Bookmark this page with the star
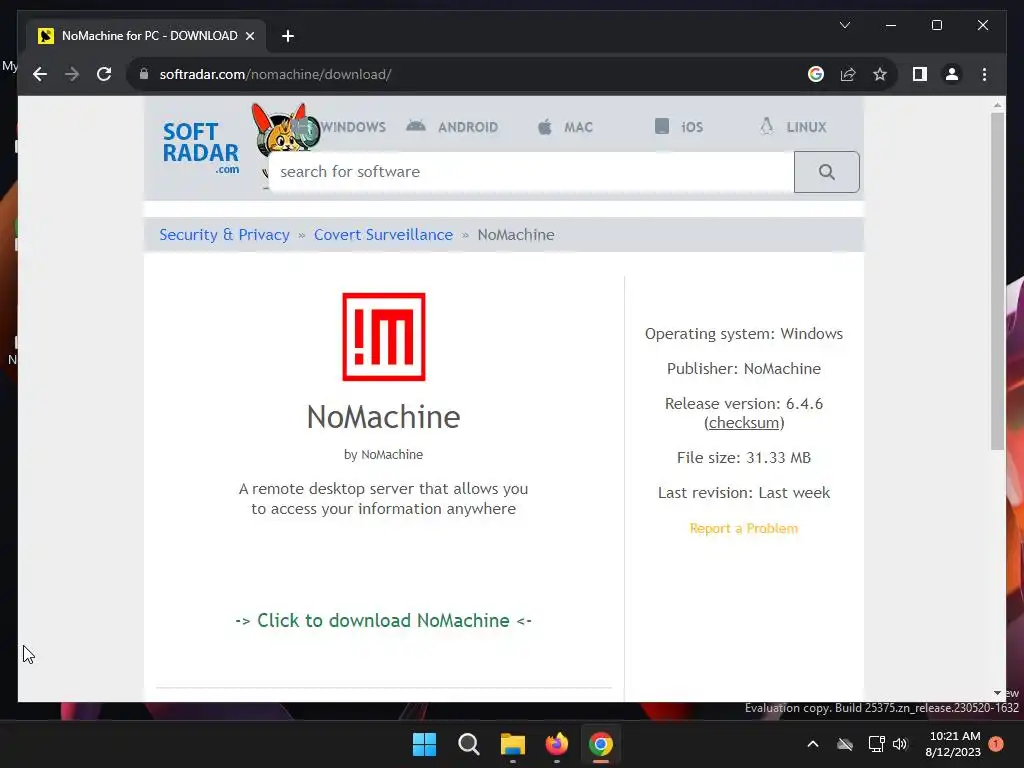 [880, 74]
